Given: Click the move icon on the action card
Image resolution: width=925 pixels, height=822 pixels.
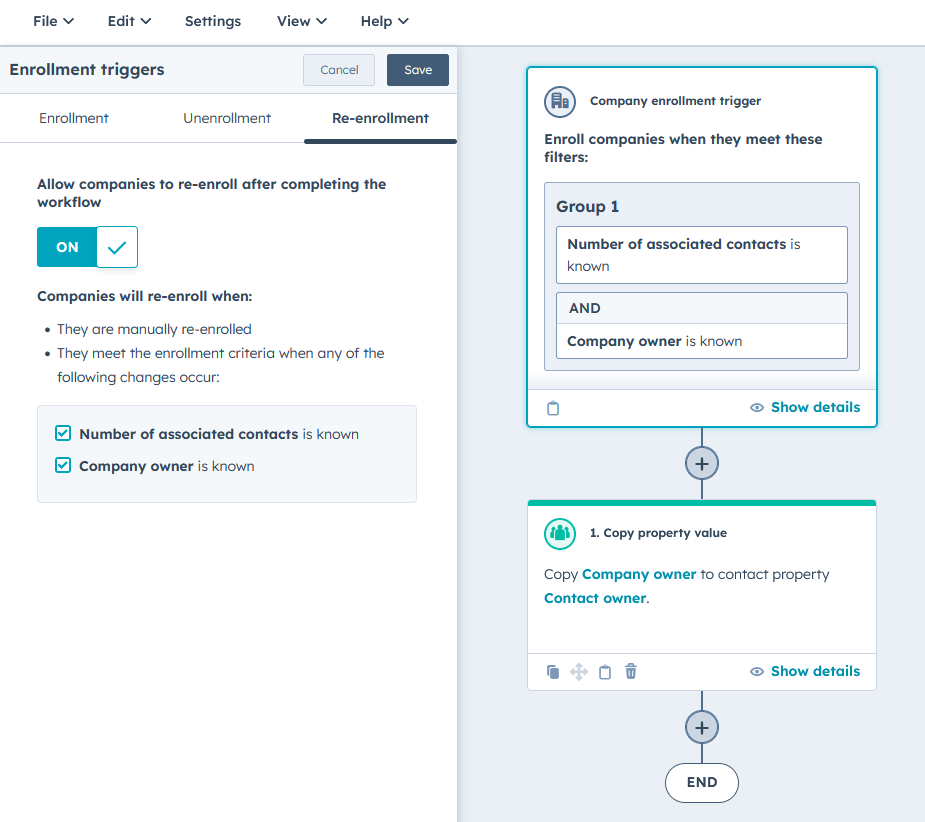Looking at the screenshot, I should click(579, 671).
